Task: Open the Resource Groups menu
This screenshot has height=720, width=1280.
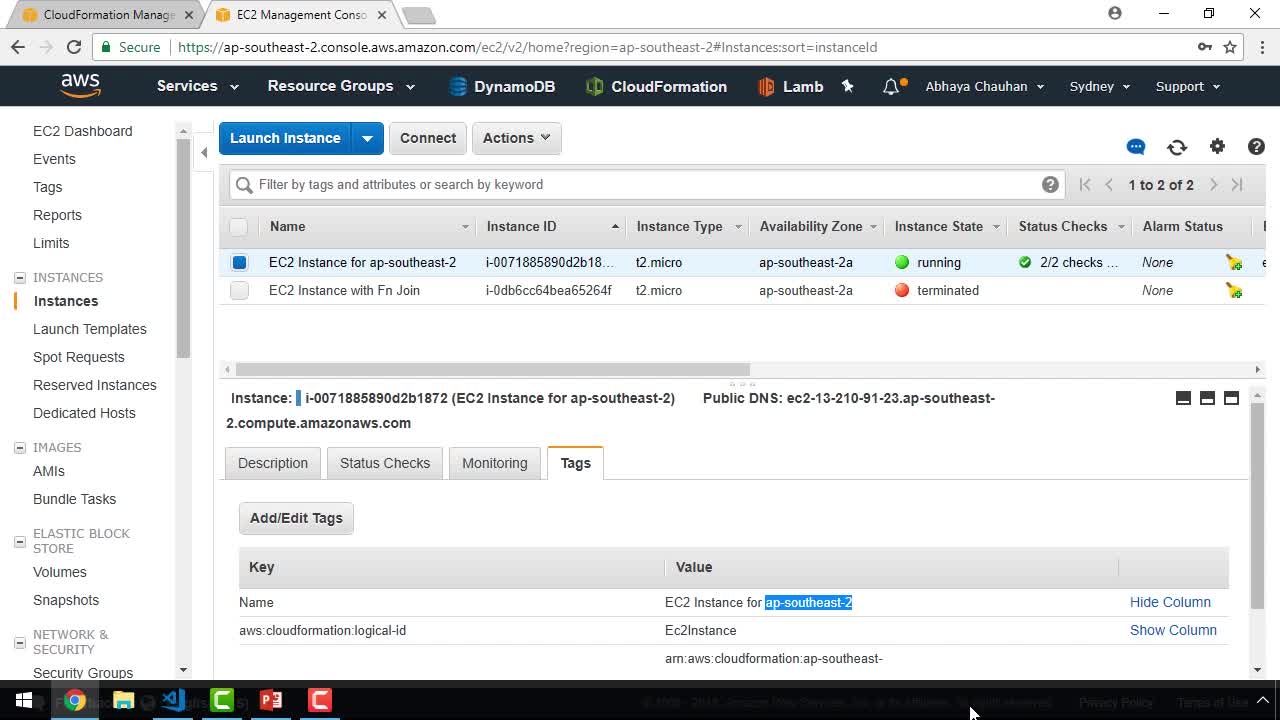Action: (x=341, y=86)
